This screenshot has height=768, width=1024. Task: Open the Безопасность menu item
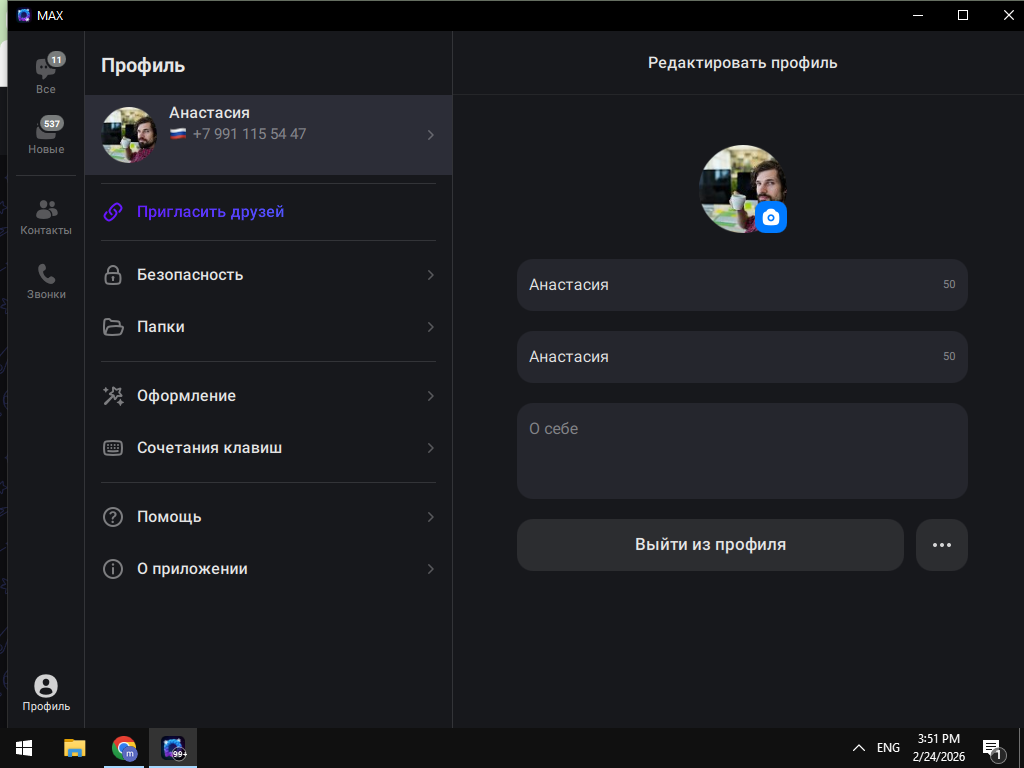click(x=268, y=275)
